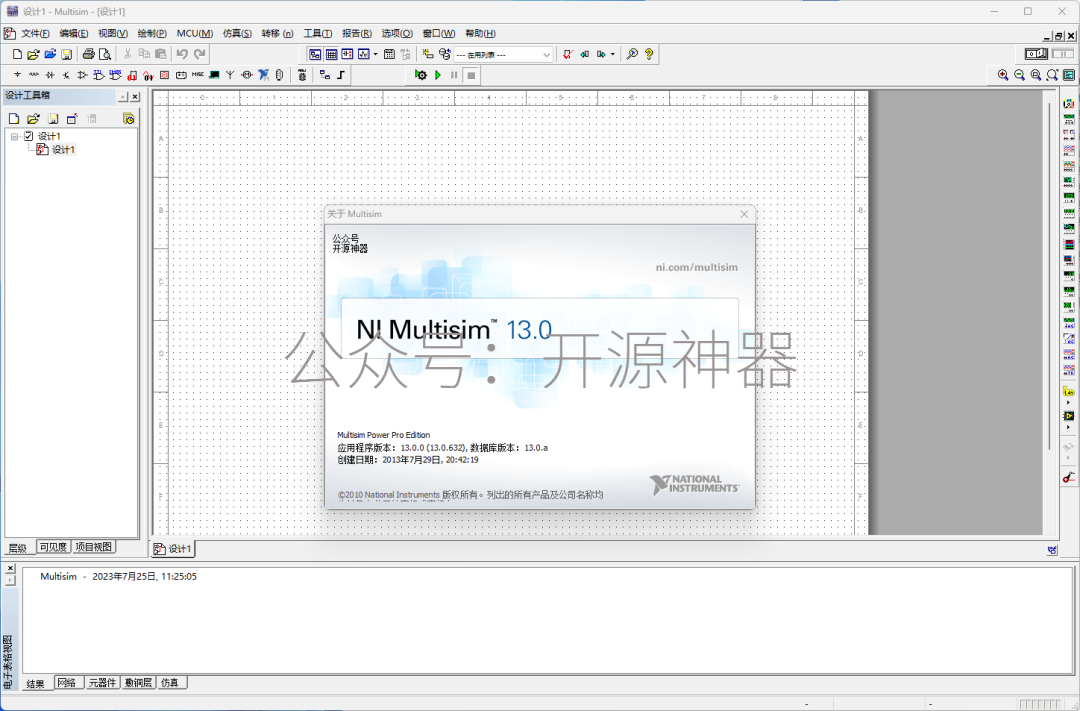Open the Grapher view icon
1080x711 pixels.
364,54
